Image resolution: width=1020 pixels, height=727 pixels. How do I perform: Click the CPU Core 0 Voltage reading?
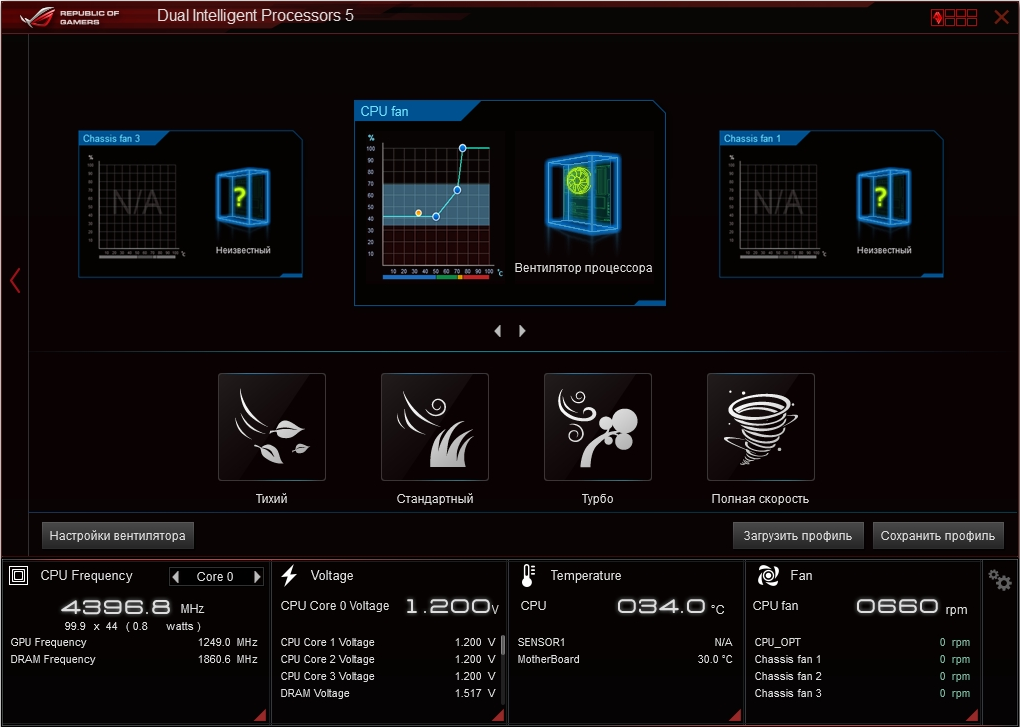pyautogui.click(x=390, y=606)
